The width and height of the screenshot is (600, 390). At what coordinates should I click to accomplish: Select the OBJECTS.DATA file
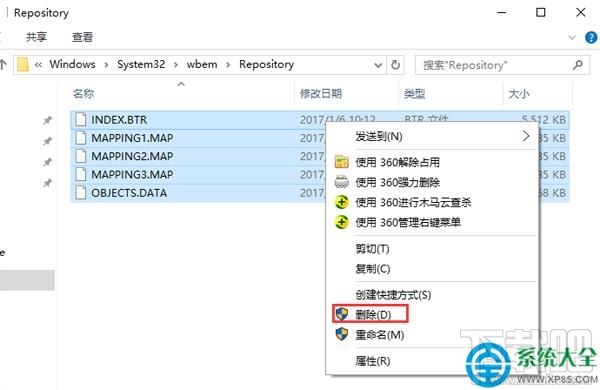[x=129, y=193]
